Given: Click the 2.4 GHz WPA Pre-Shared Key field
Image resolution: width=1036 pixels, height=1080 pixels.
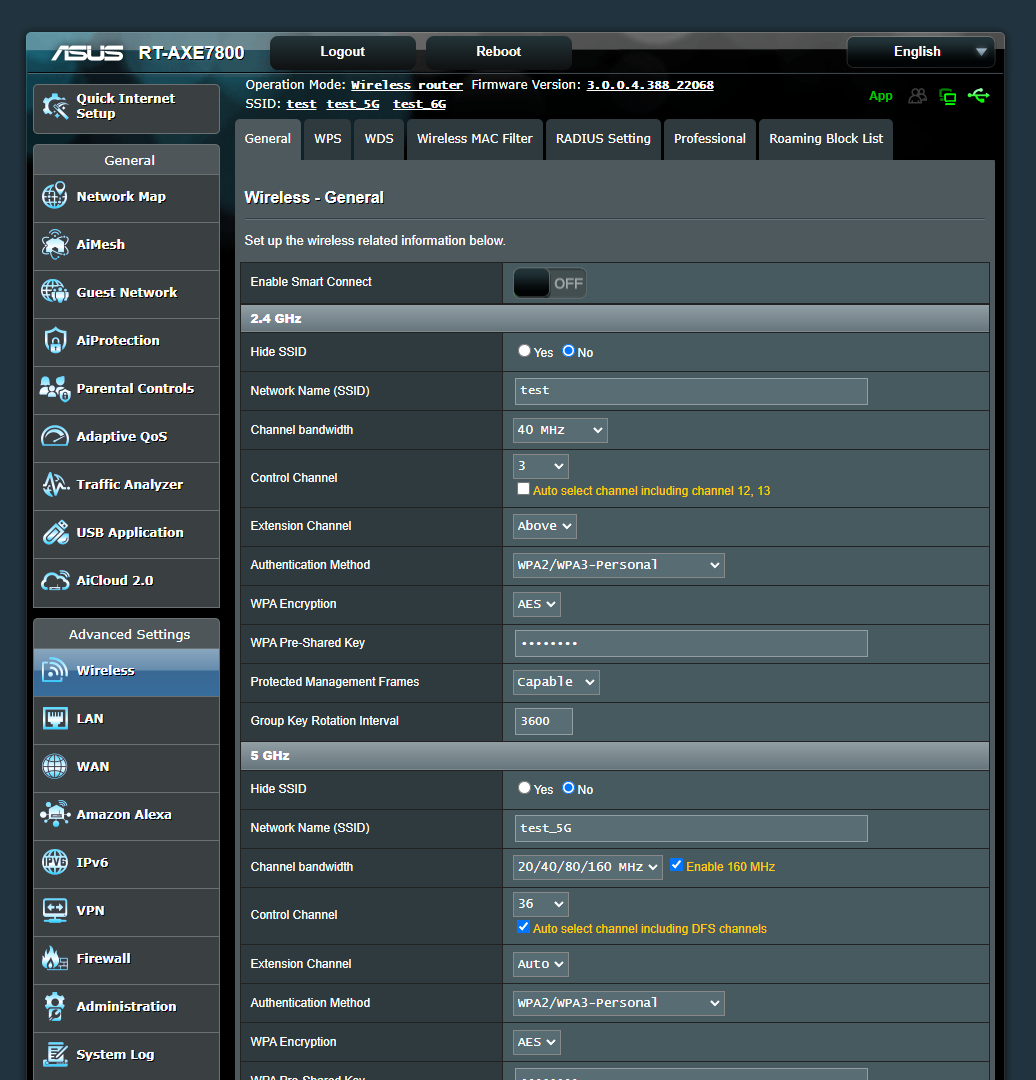Looking at the screenshot, I should [x=691, y=643].
